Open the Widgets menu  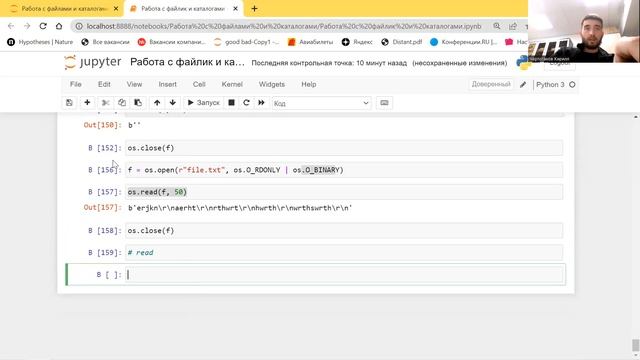pyautogui.click(x=271, y=84)
